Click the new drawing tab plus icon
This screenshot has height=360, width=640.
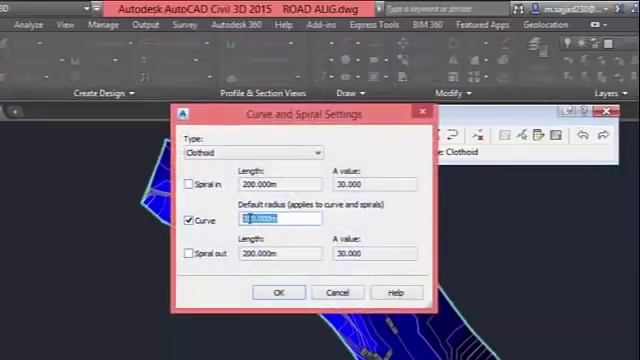[15, 111]
